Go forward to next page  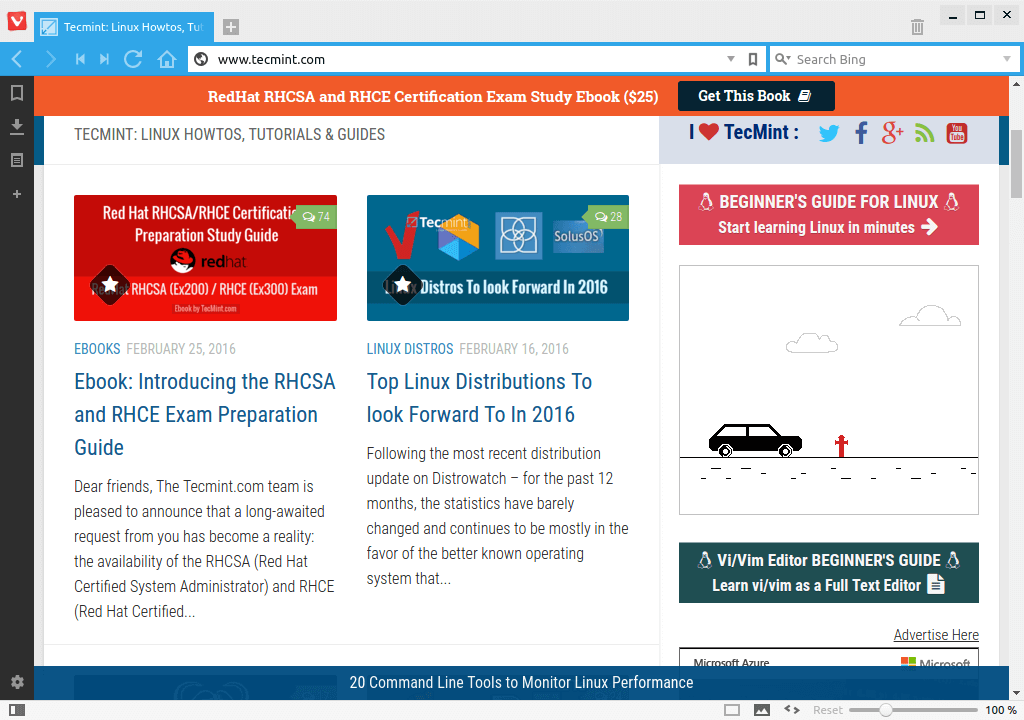coord(50,59)
